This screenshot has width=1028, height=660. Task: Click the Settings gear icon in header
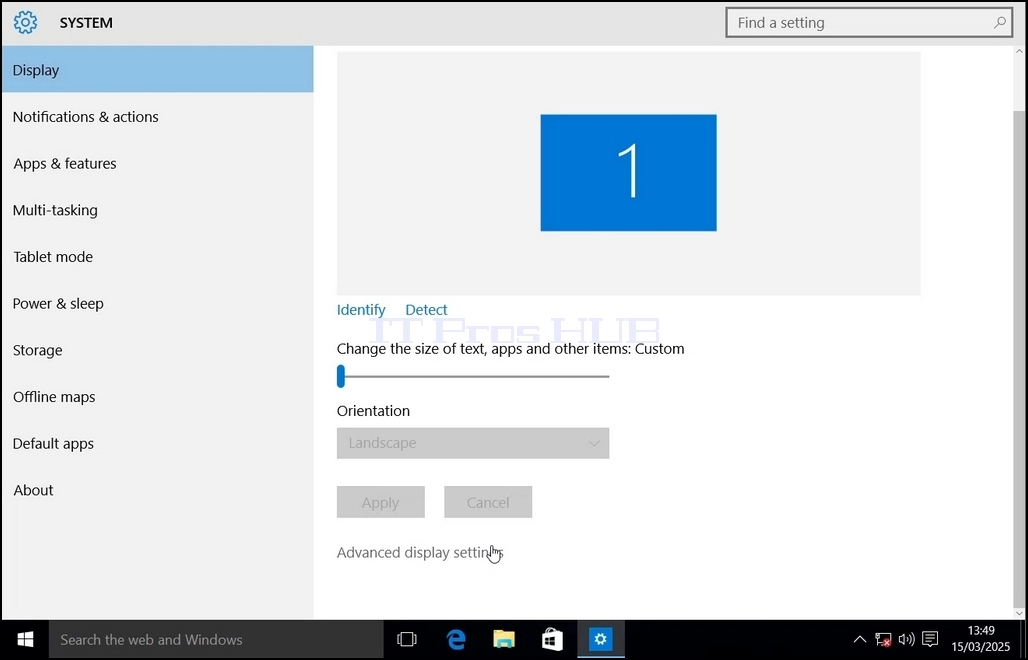(26, 23)
